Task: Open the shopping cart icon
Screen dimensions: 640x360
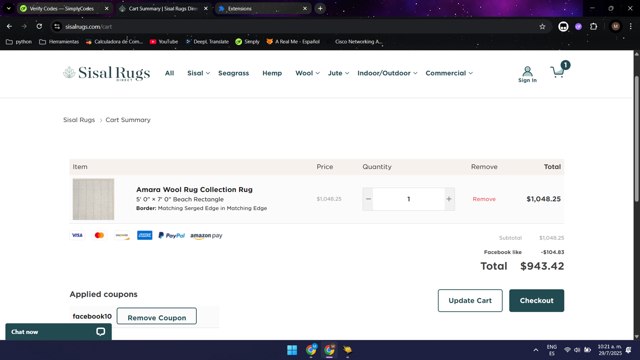Action: 558,72
